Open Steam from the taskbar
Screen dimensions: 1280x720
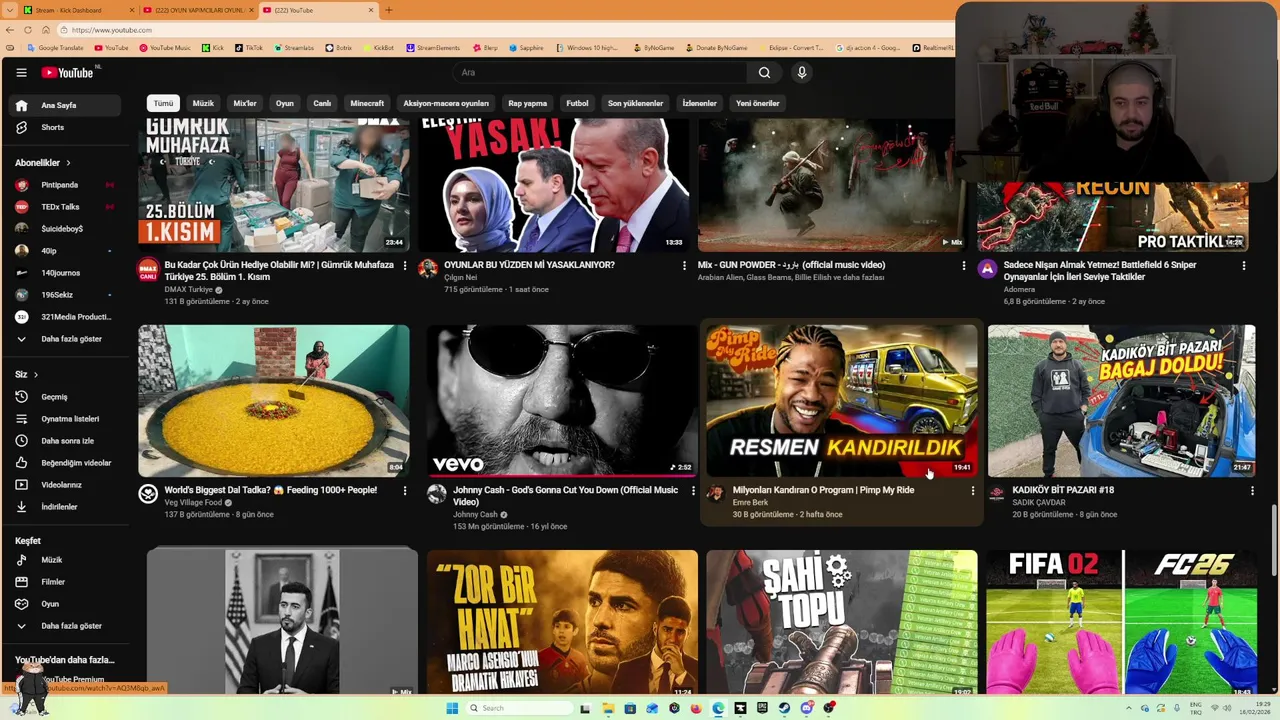784,708
